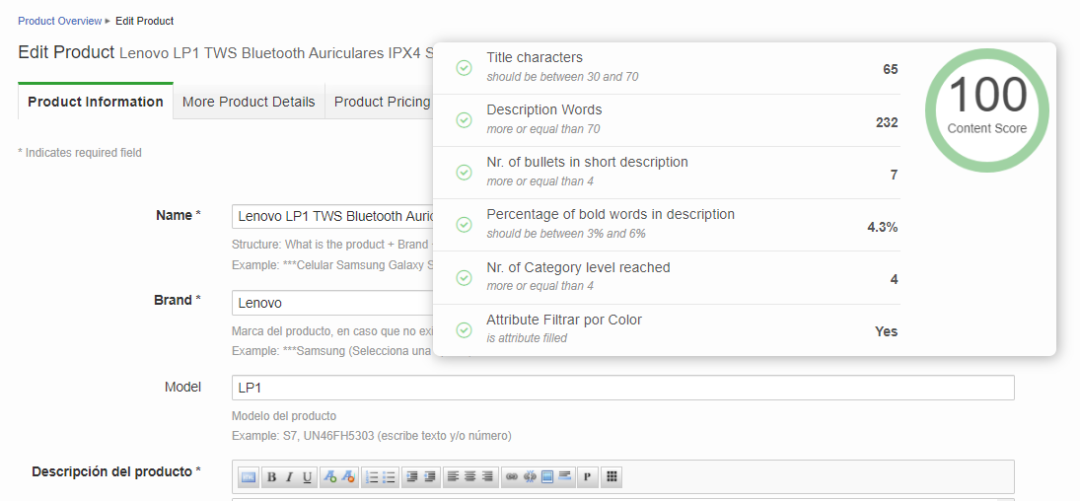Click the Description Words green check icon
Viewport: 1080px width, 501px height.
(x=464, y=120)
